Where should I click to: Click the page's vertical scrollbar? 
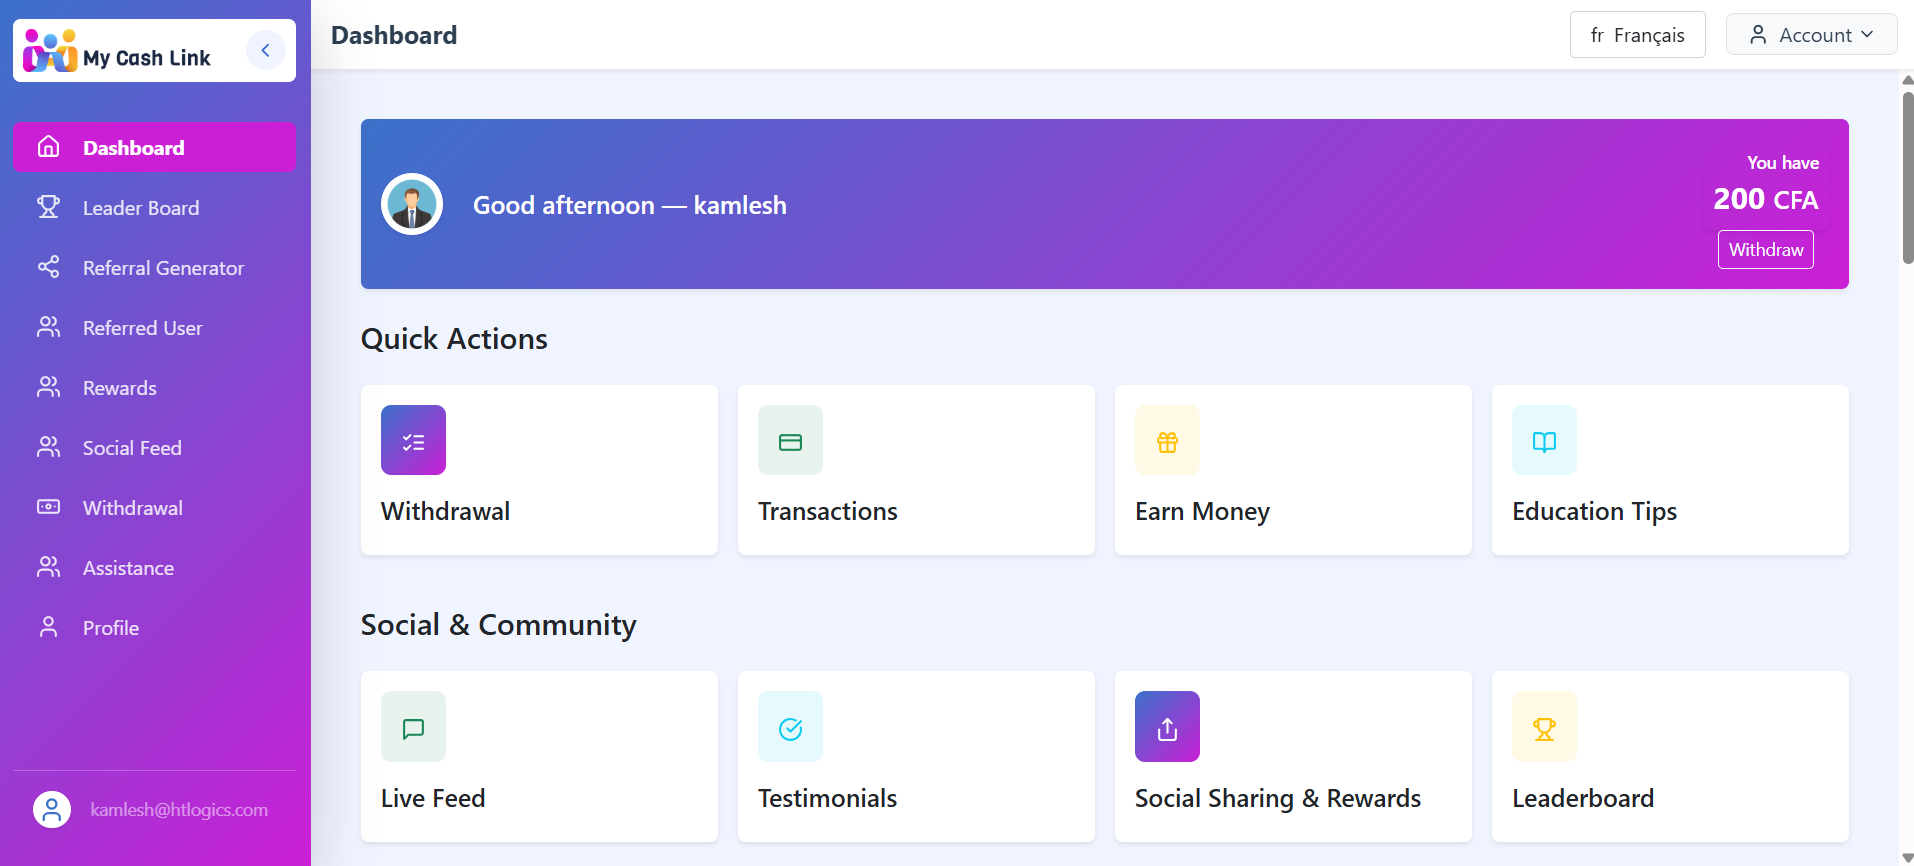[x=1907, y=180]
